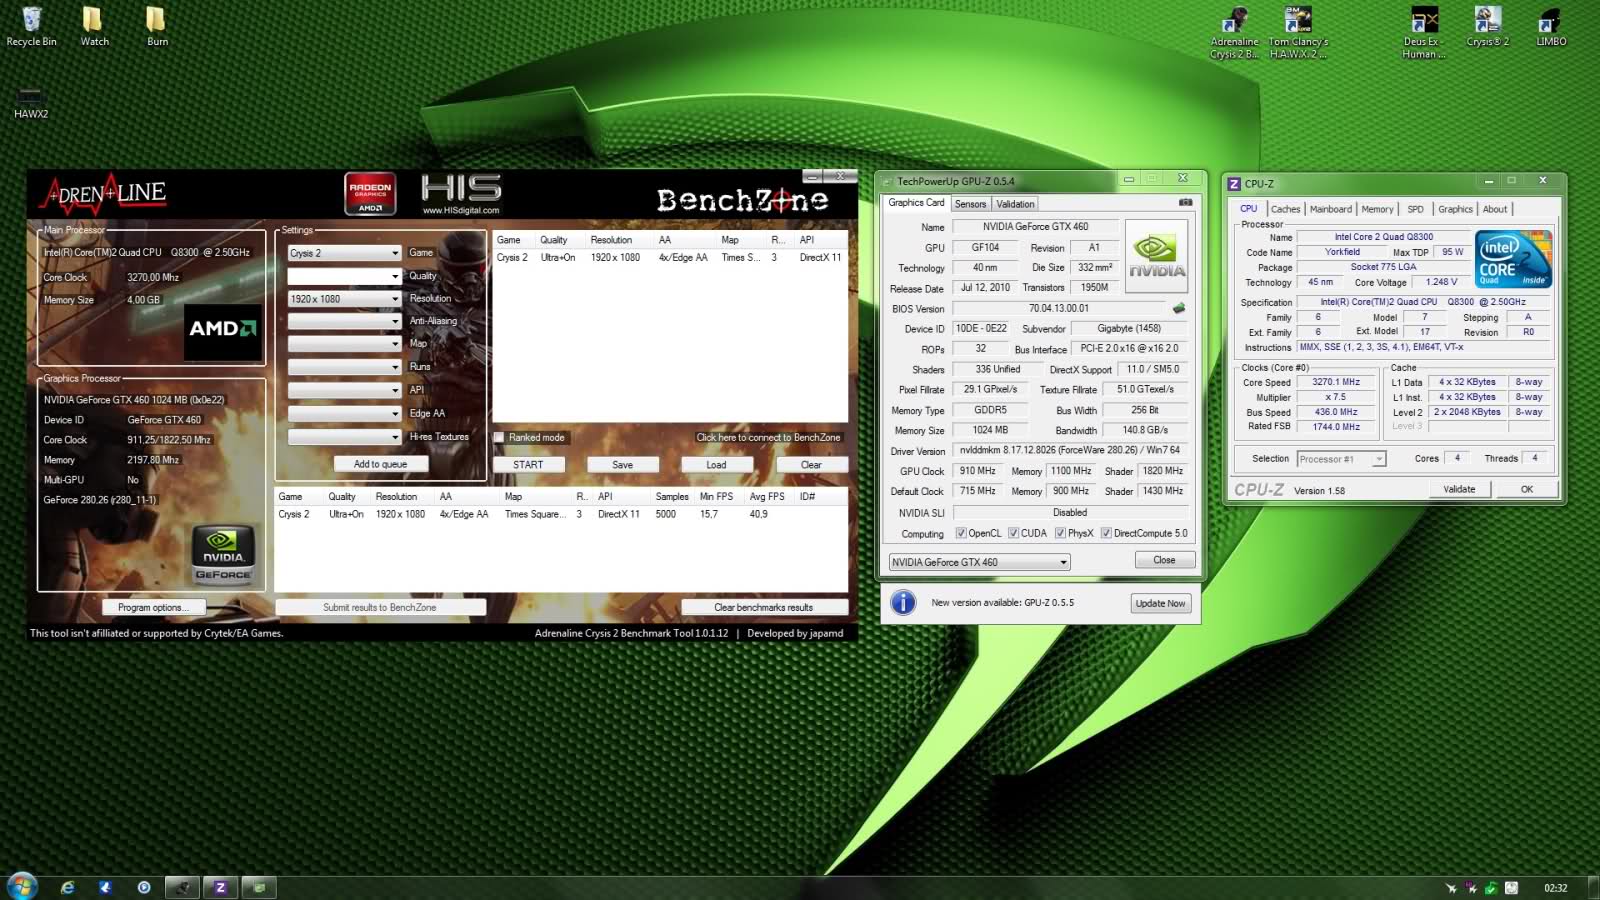Image resolution: width=1600 pixels, height=900 pixels.
Task: Launch the Crysis 2 desktop shortcut
Action: point(1487,27)
